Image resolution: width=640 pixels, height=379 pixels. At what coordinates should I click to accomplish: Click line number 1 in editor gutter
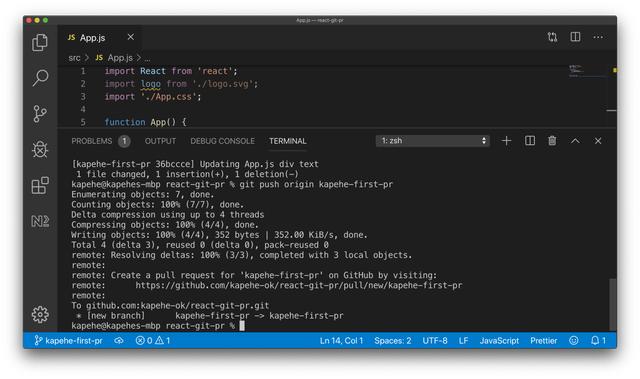click(x=83, y=71)
